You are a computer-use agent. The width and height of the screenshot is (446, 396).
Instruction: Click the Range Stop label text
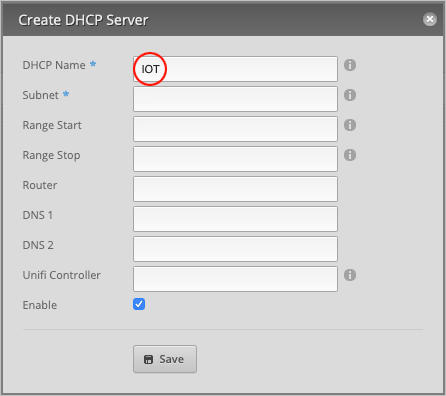51,155
